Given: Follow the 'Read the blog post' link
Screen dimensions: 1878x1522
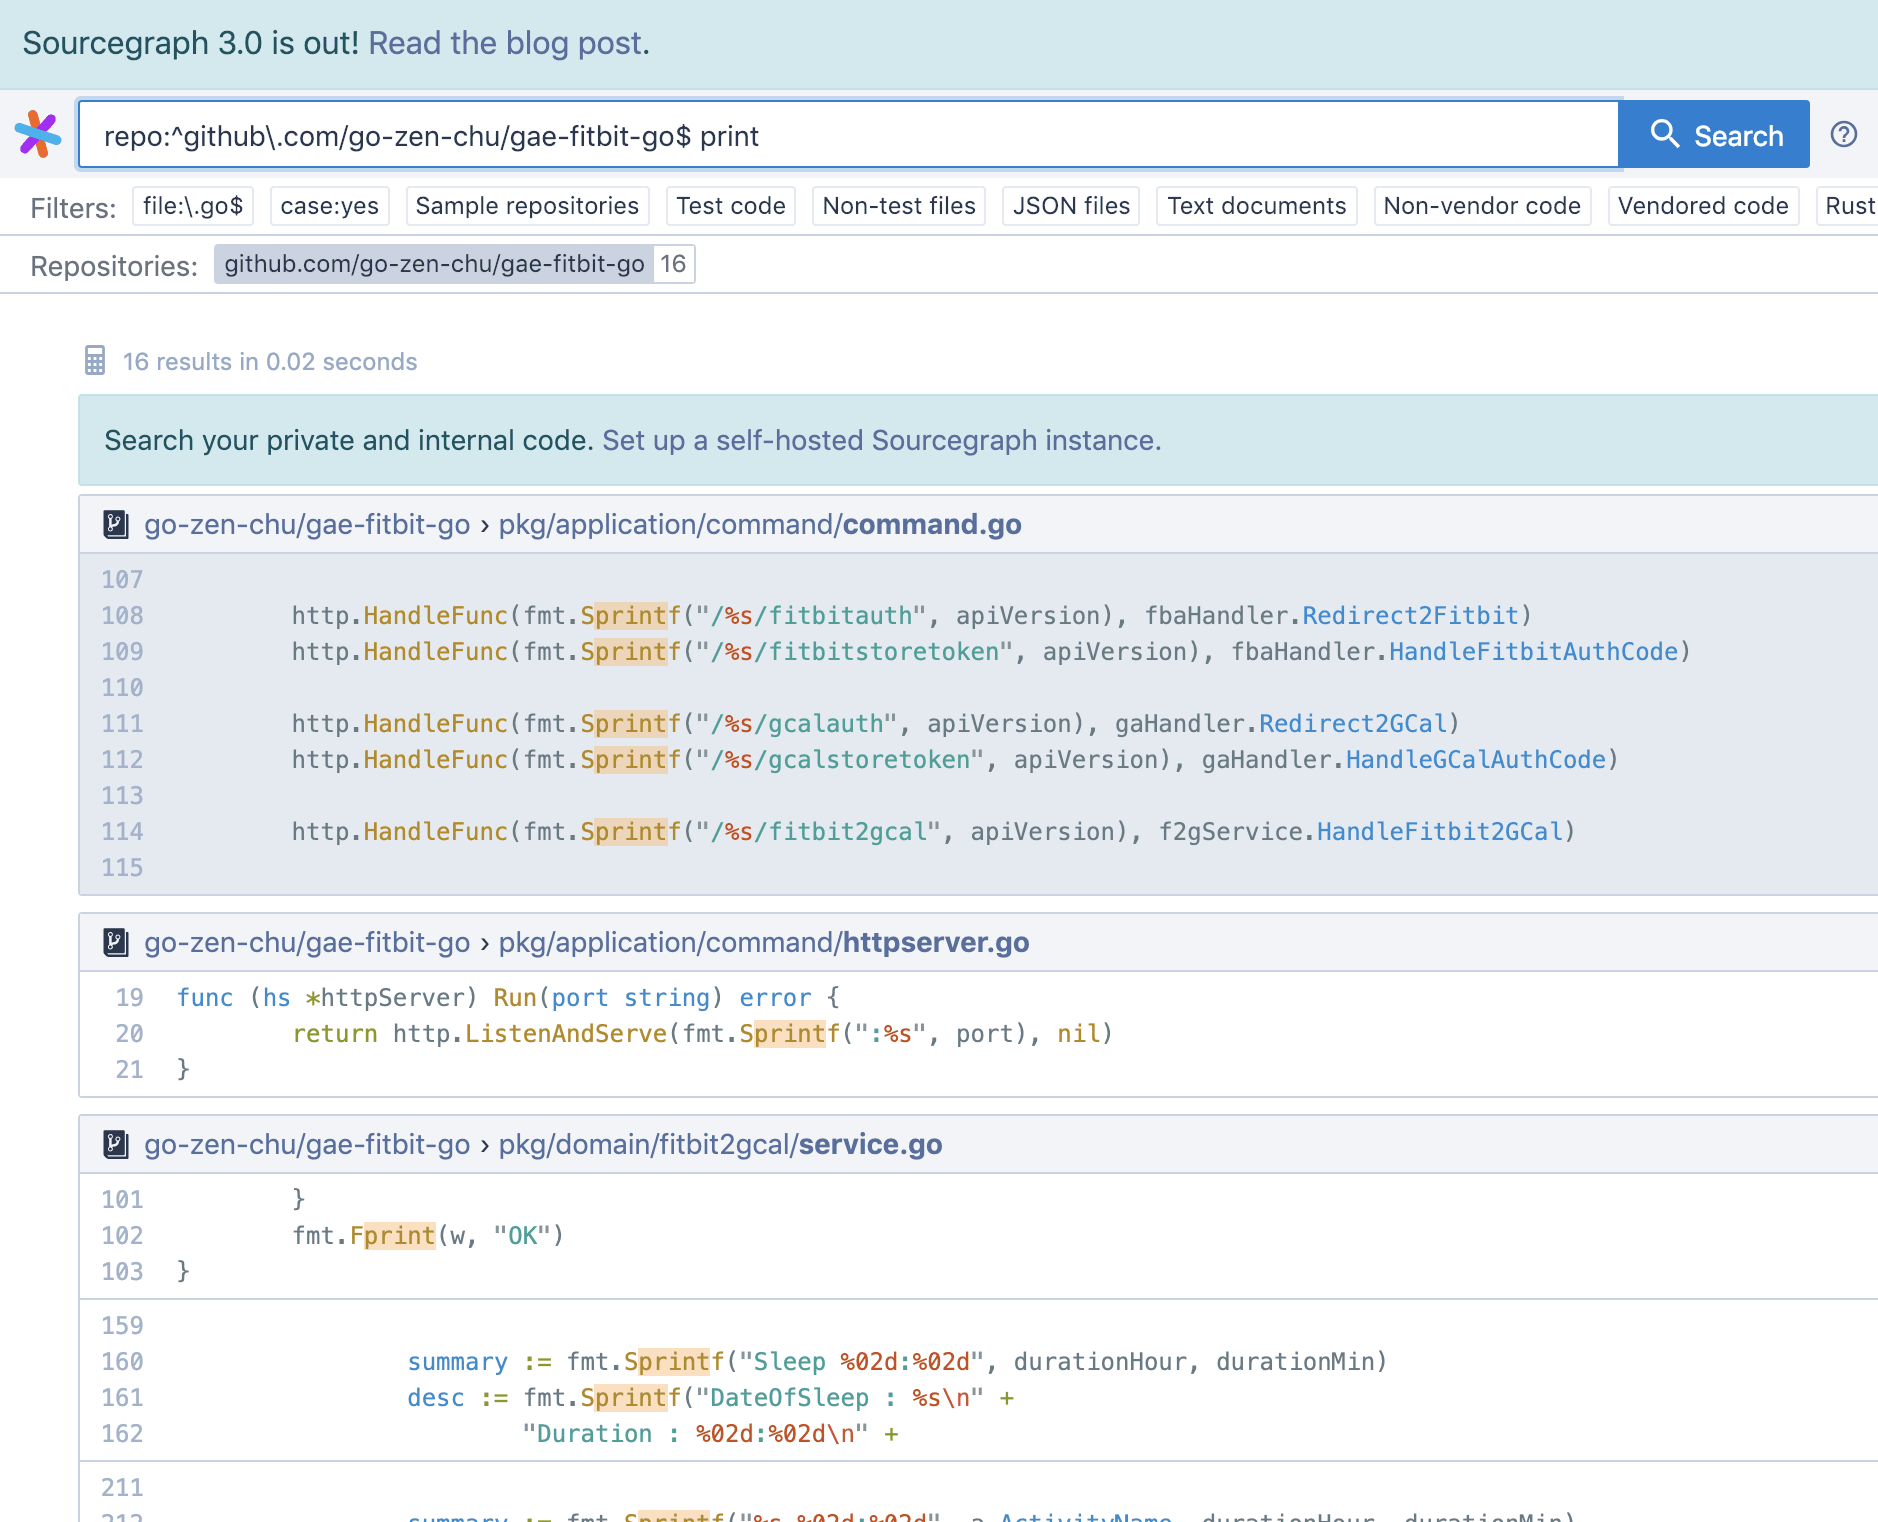Looking at the screenshot, I should (x=505, y=43).
